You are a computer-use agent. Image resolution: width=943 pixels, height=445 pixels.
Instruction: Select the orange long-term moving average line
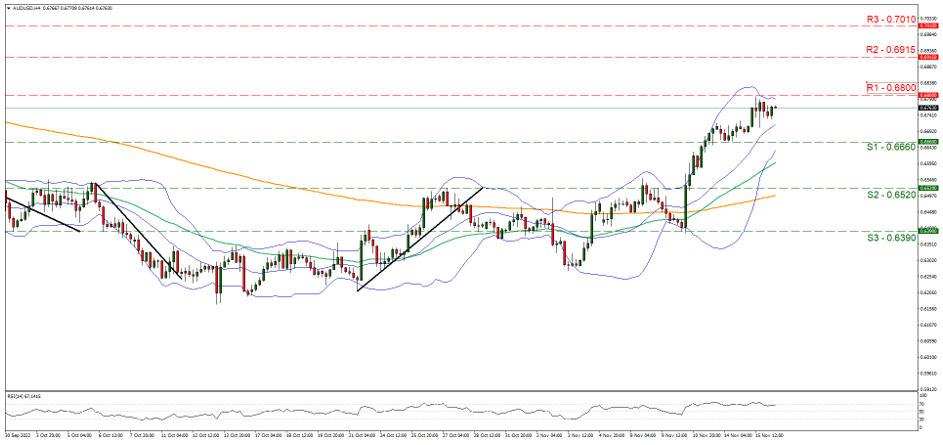pos(200,172)
